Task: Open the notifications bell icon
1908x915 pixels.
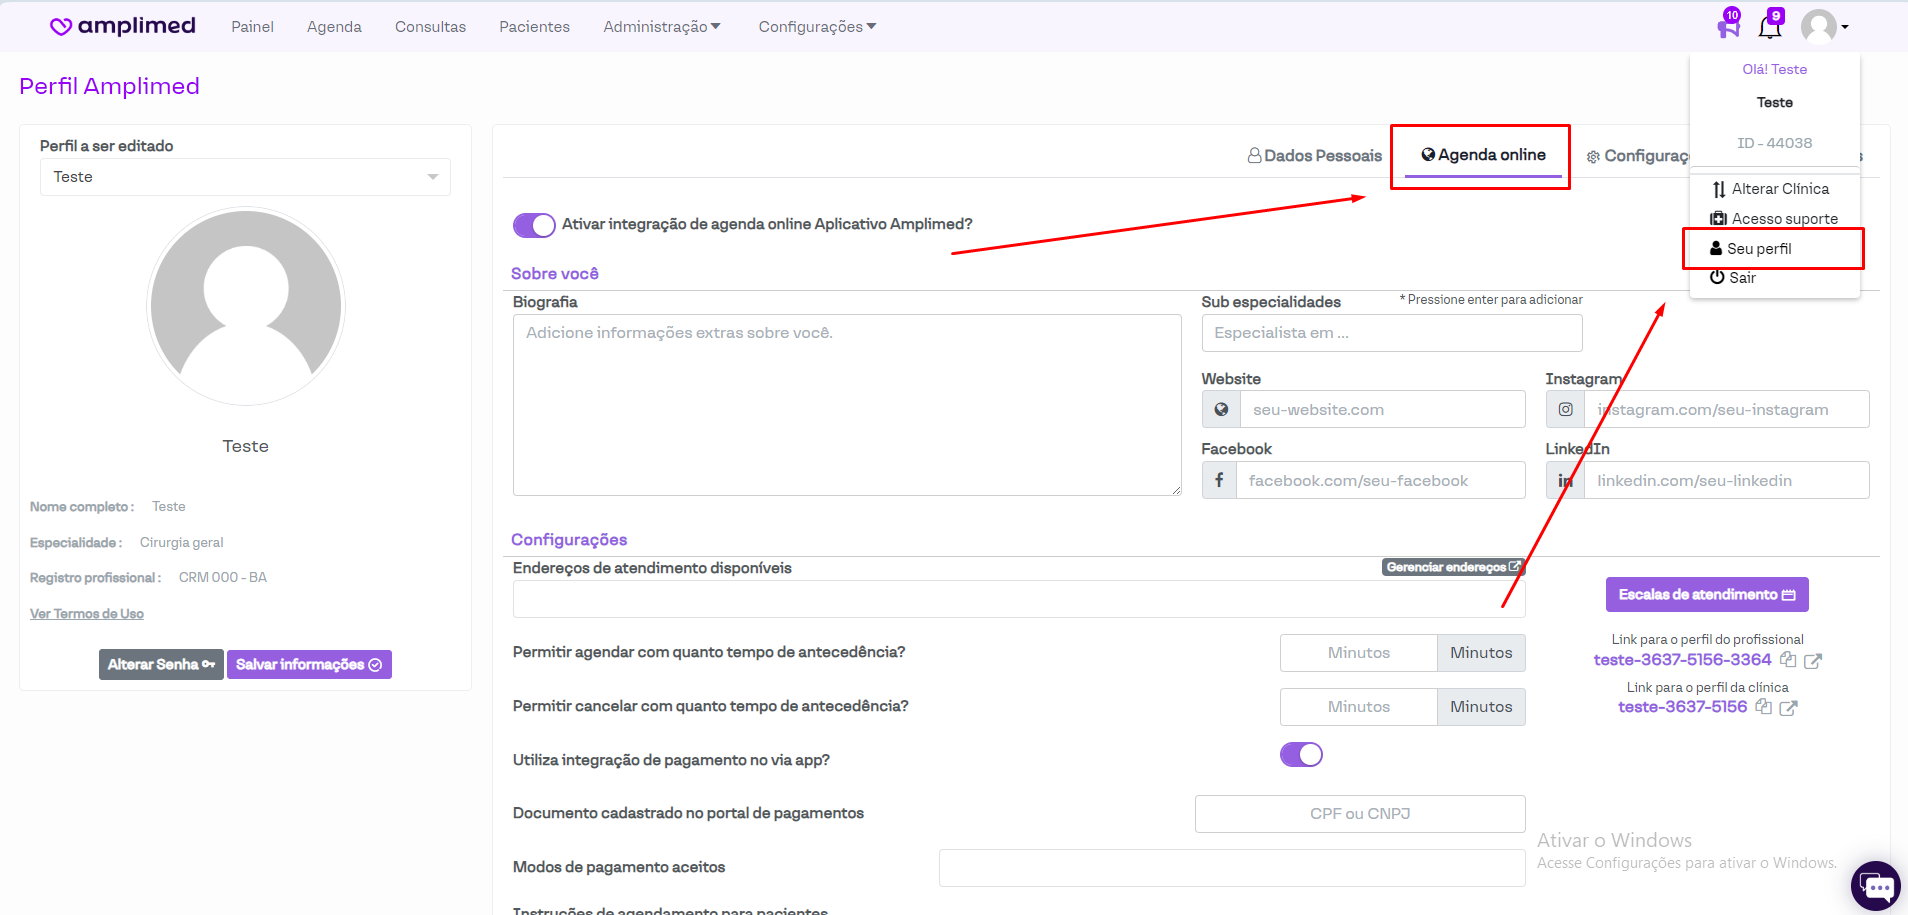Action: pos(1769,27)
